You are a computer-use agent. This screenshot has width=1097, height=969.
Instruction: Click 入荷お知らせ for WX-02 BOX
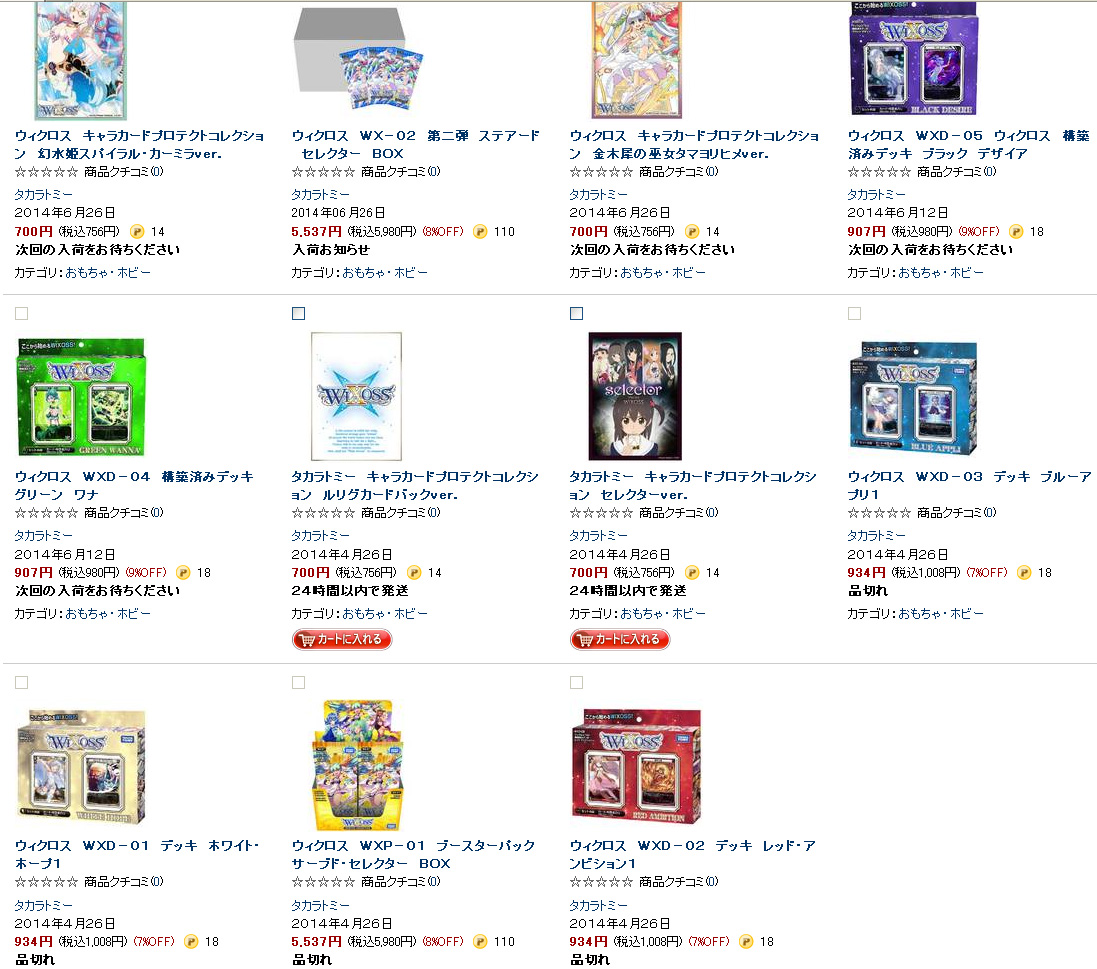[331, 250]
